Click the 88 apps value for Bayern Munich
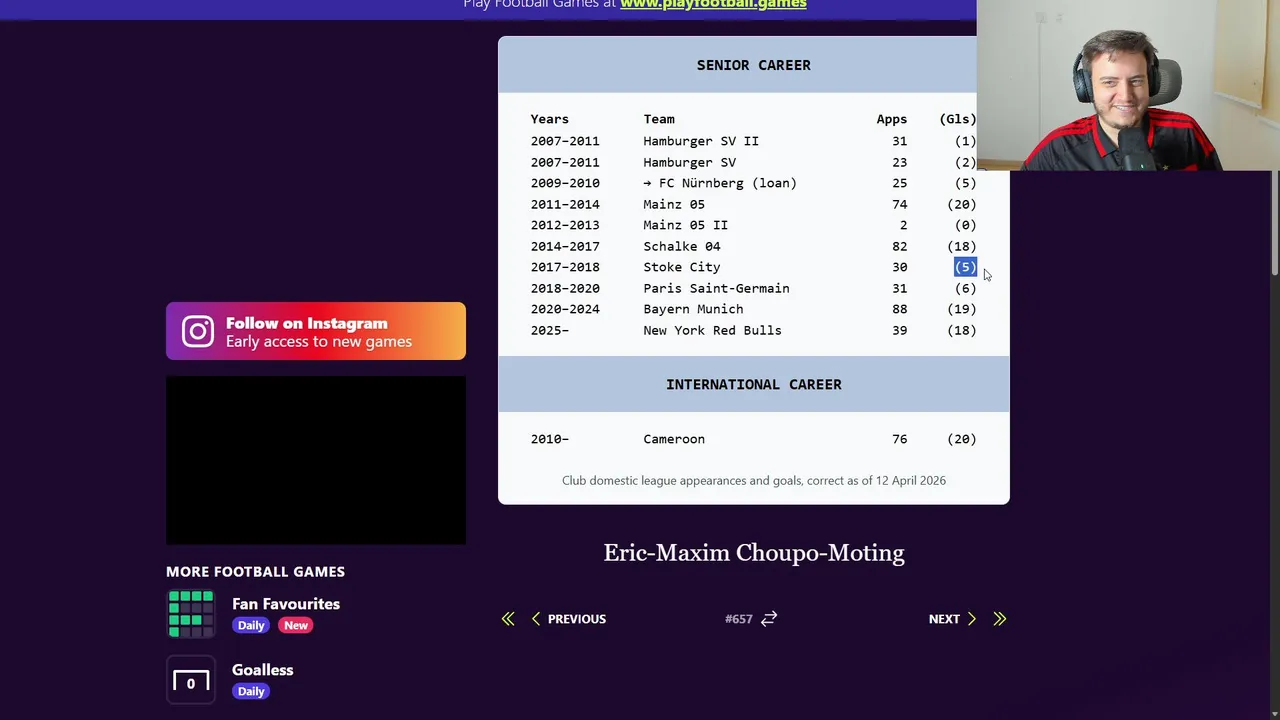1280x720 pixels. click(900, 309)
